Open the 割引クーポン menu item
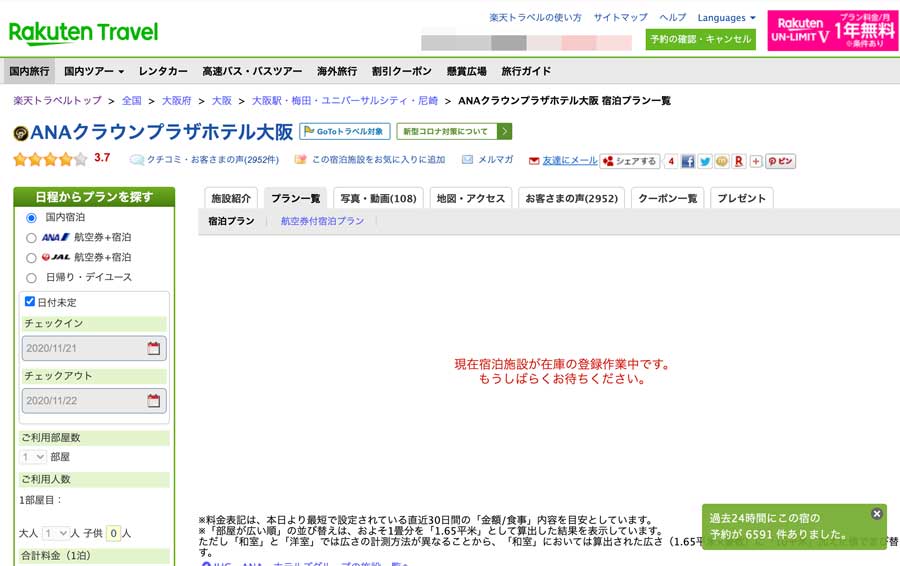 pos(401,71)
